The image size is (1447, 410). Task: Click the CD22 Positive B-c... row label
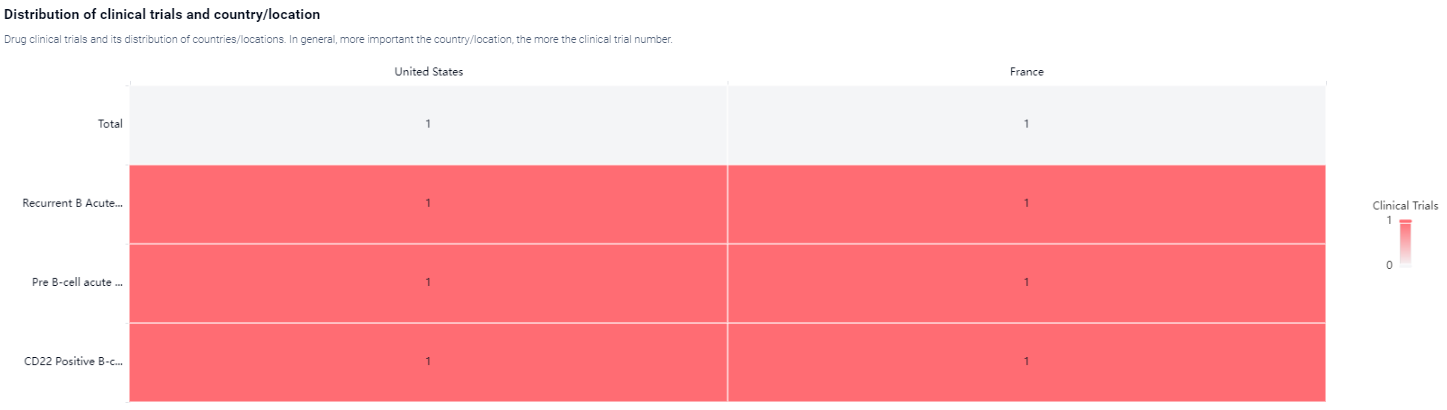pos(73,361)
